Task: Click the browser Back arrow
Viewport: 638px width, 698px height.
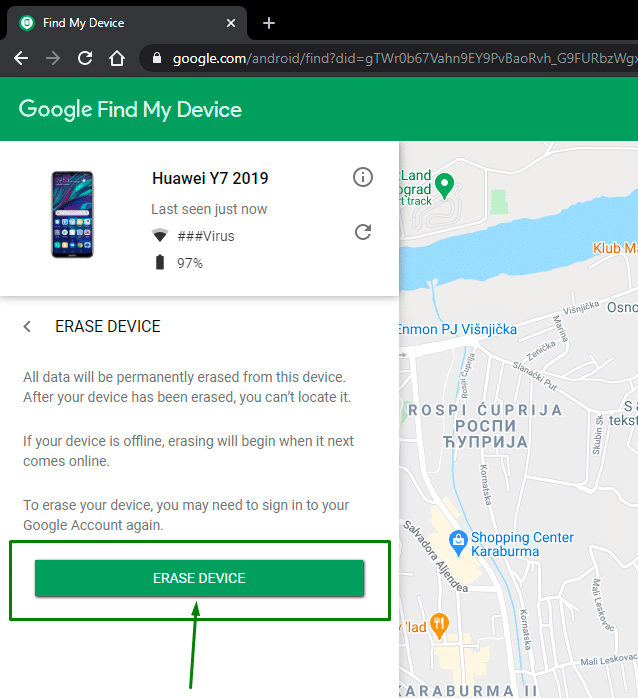Action: click(x=20, y=58)
